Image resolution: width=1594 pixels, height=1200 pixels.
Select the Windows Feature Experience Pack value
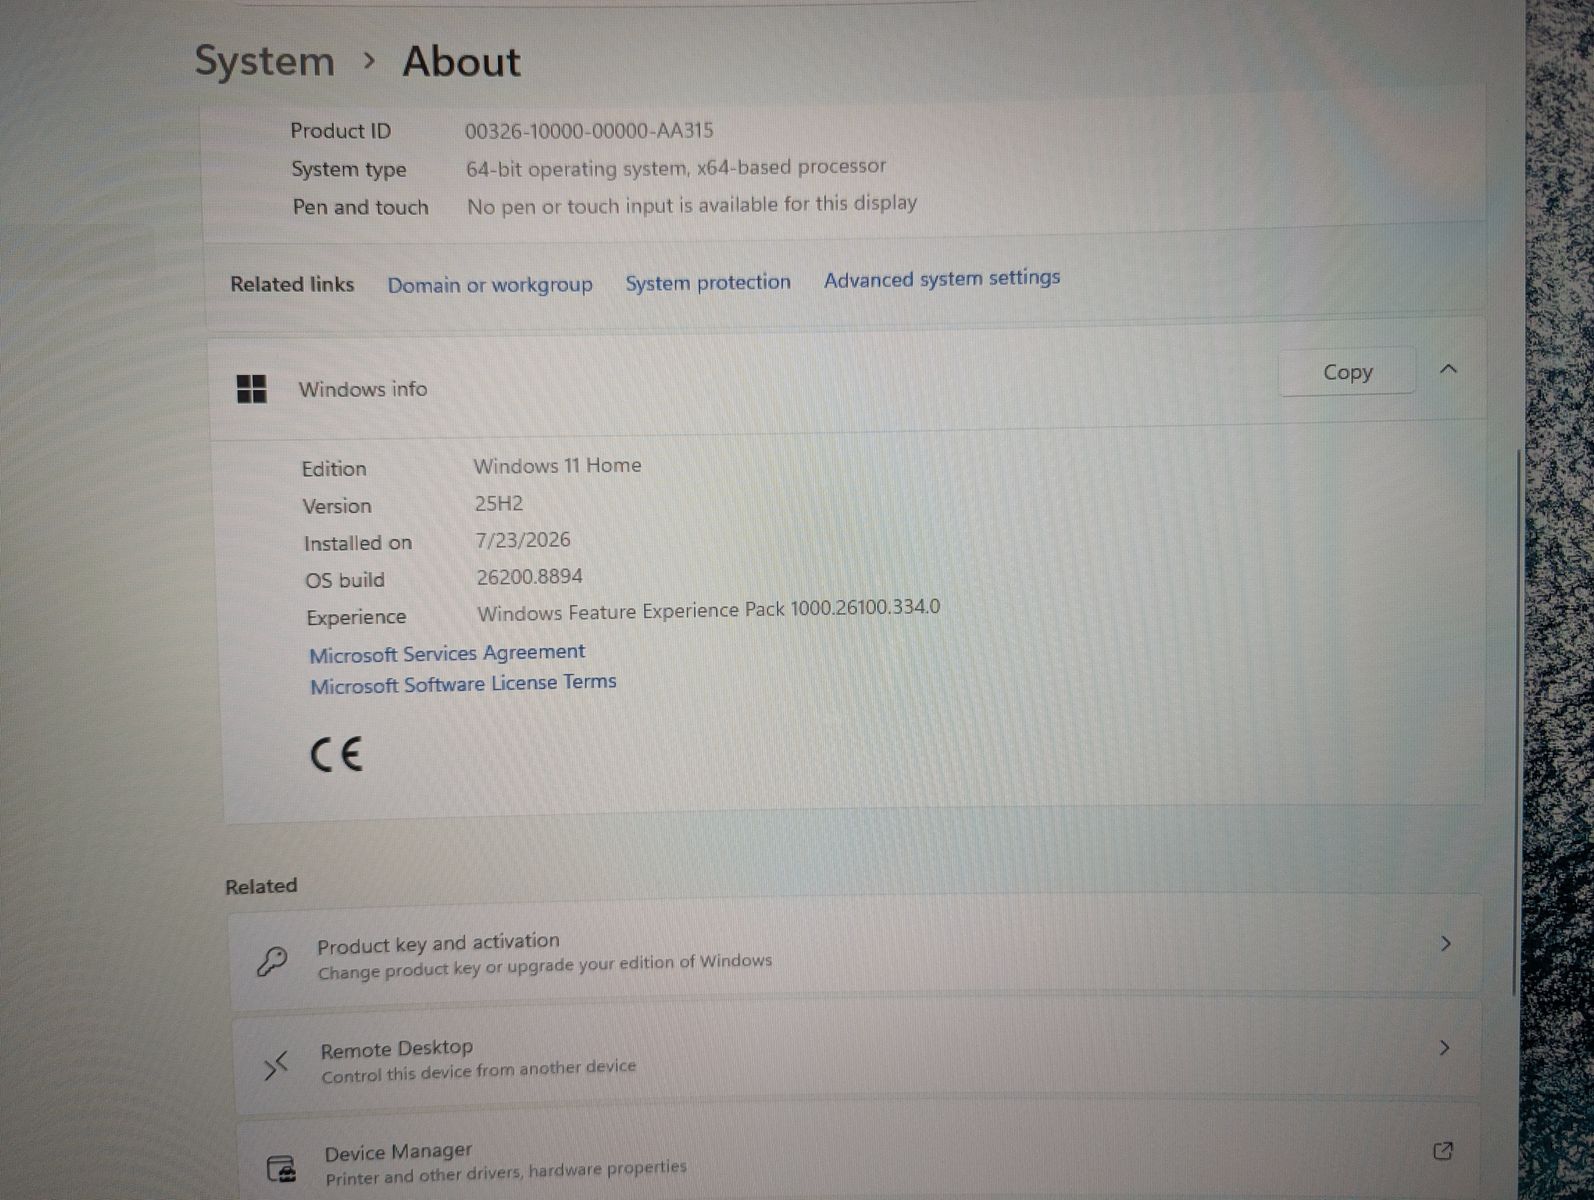pyautogui.click(x=708, y=610)
